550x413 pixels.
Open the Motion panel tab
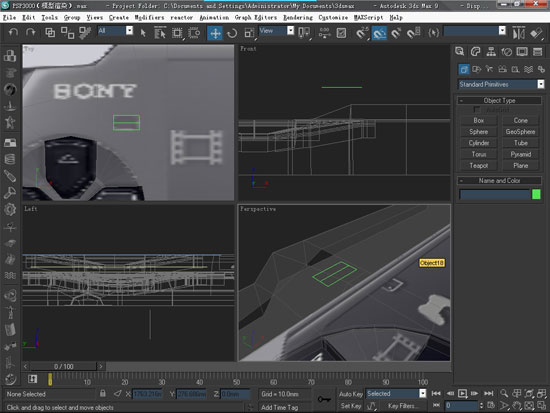(x=507, y=52)
